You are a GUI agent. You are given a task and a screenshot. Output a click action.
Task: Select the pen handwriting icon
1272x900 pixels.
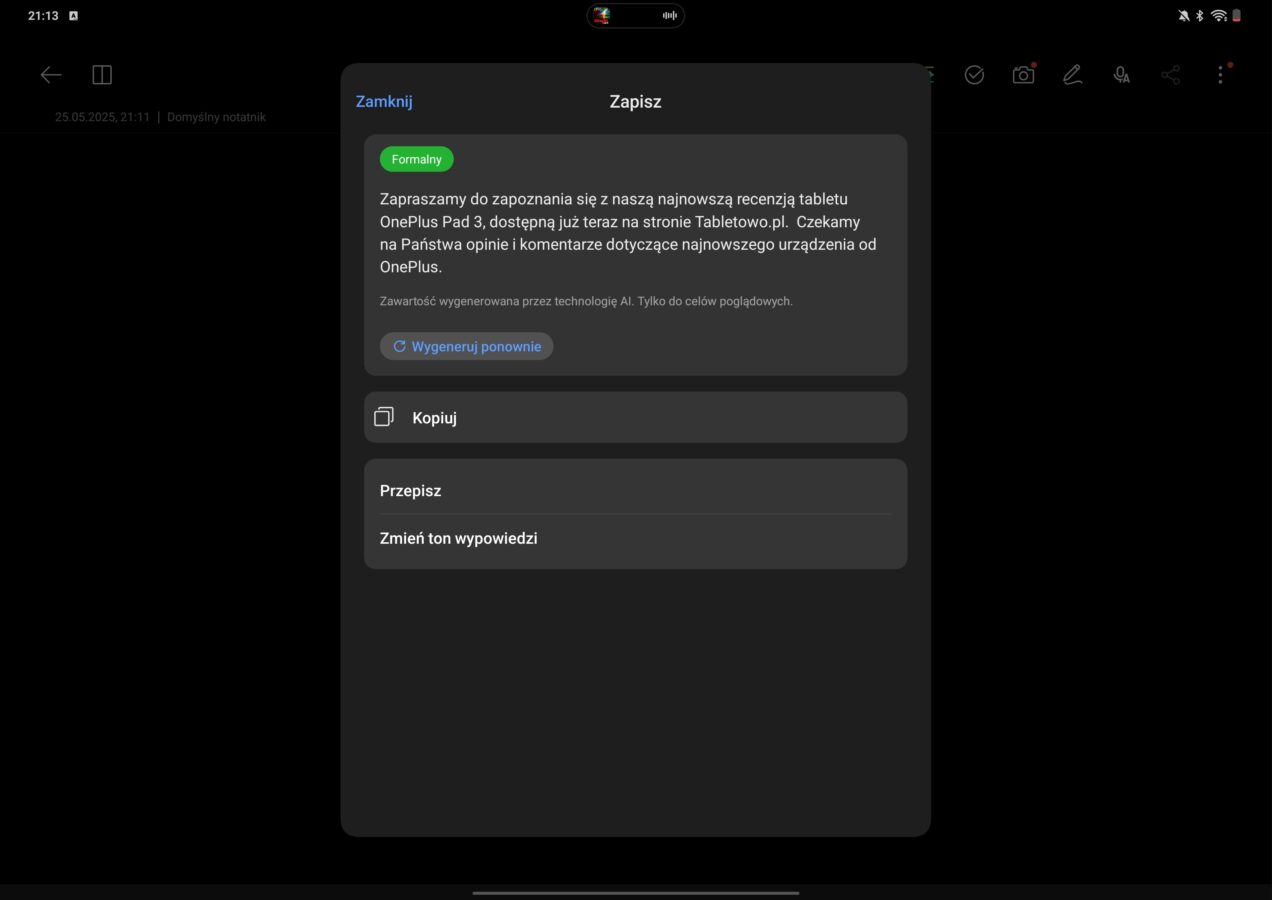[x=1072, y=75]
